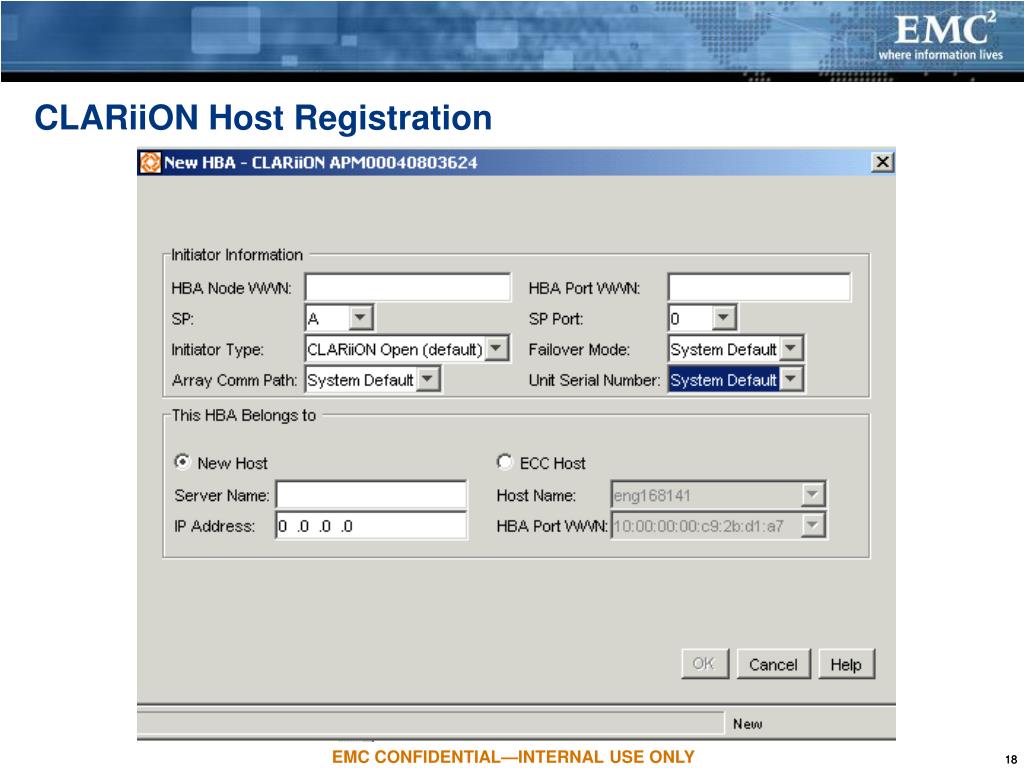This screenshot has height=768, width=1024.
Task: Click the 'Array Comm Path:' label
Action: 234,380
